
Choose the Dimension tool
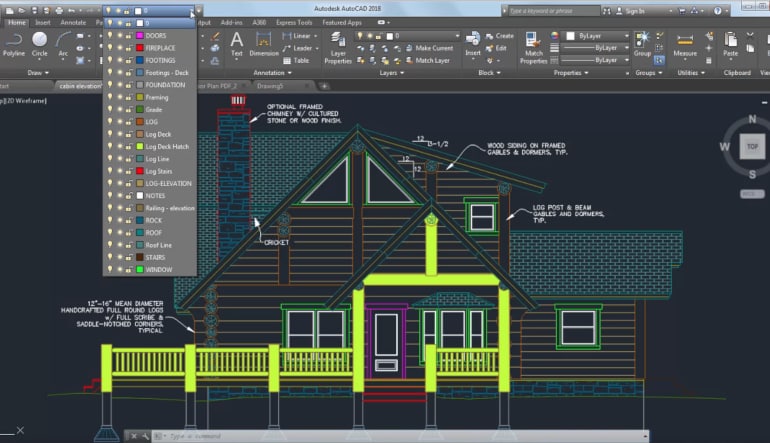(264, 44)
